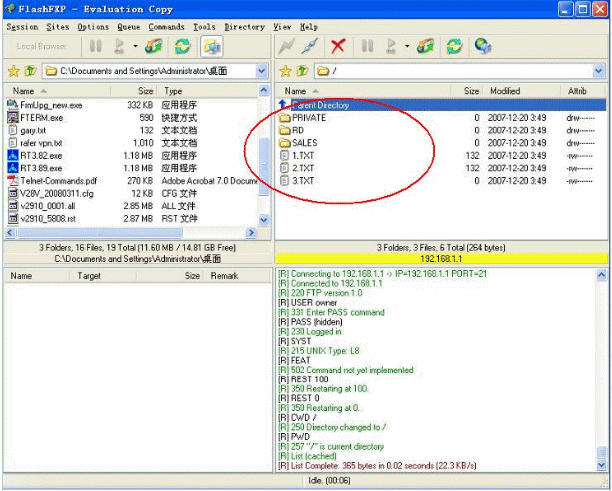612x491 pixels.
Task: Open the remote transfer dropdown arrow
Action: click(407, 46)
